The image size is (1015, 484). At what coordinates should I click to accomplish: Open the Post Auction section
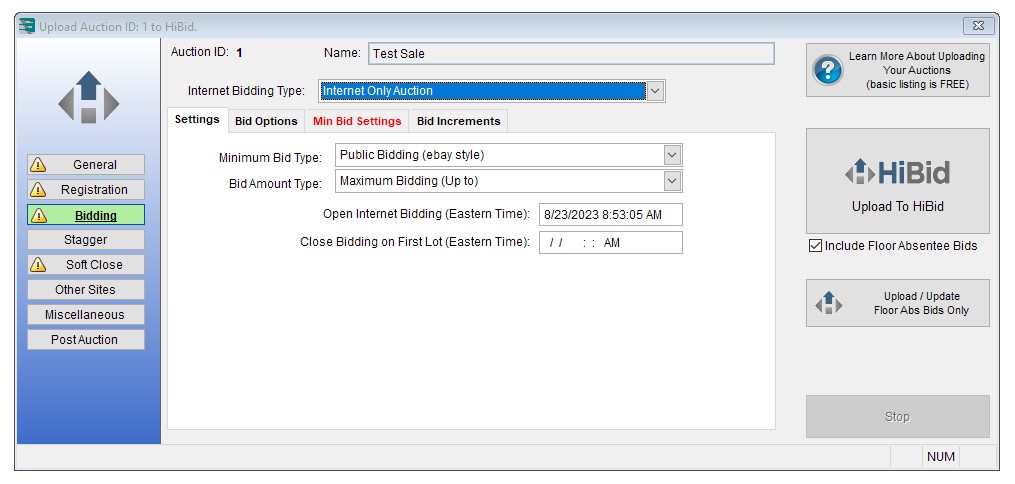[x=86, y=340]
